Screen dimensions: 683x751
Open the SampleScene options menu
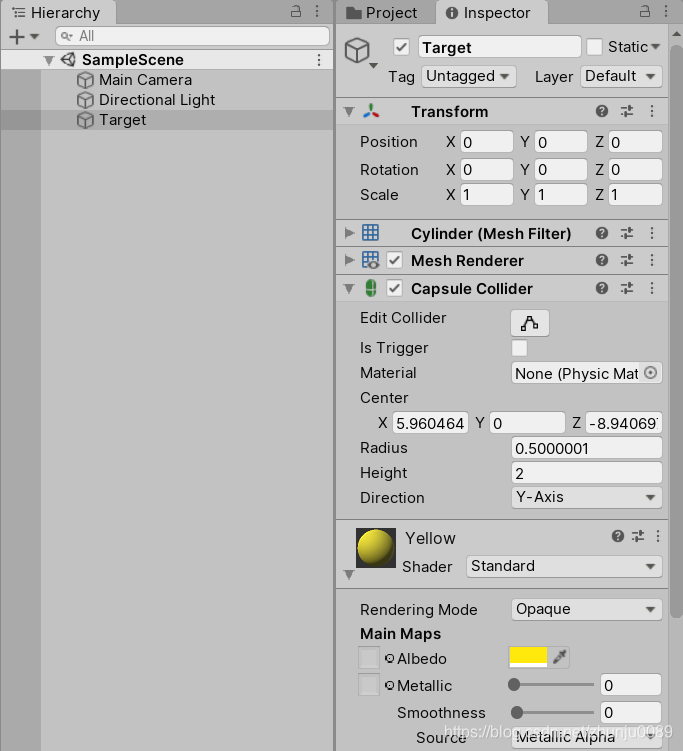pos(319,60)
